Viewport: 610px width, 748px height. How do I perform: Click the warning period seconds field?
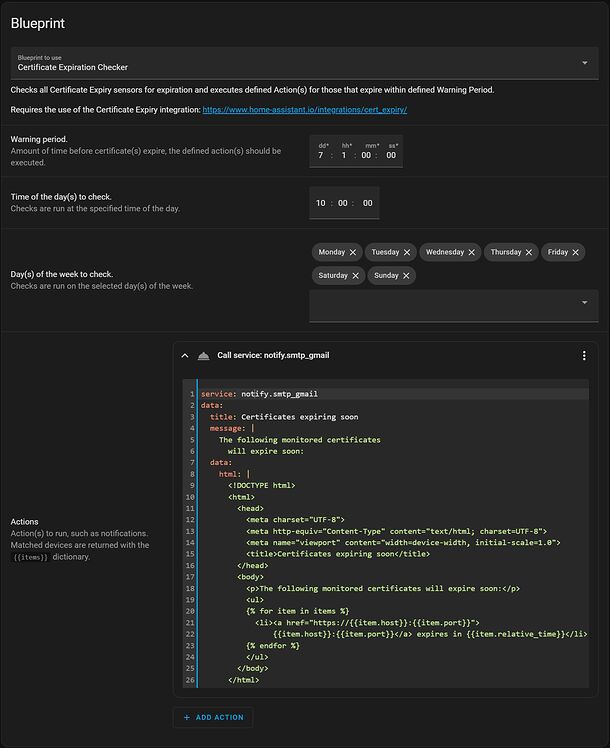(x=391, y=155)
